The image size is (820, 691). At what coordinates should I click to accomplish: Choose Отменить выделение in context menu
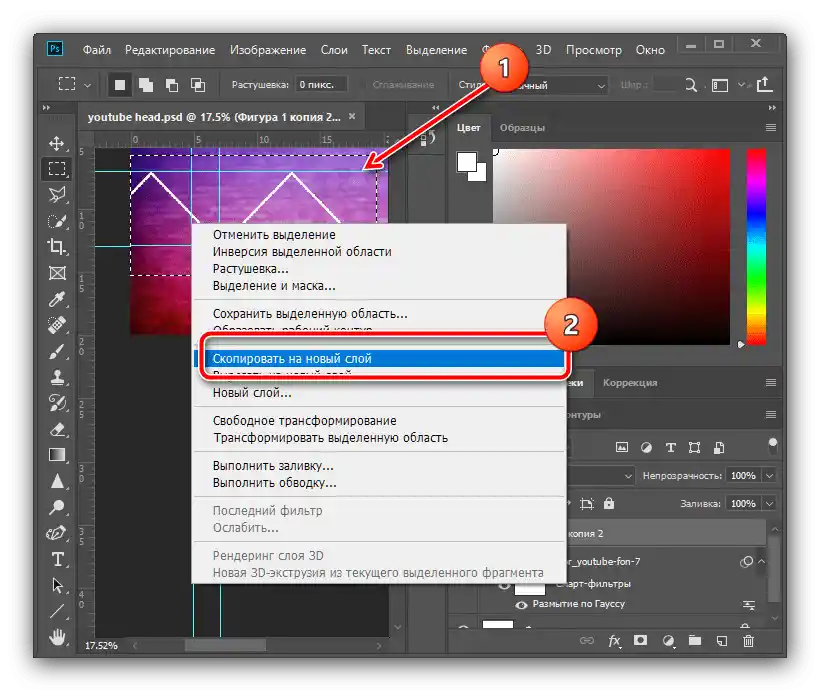274,234
